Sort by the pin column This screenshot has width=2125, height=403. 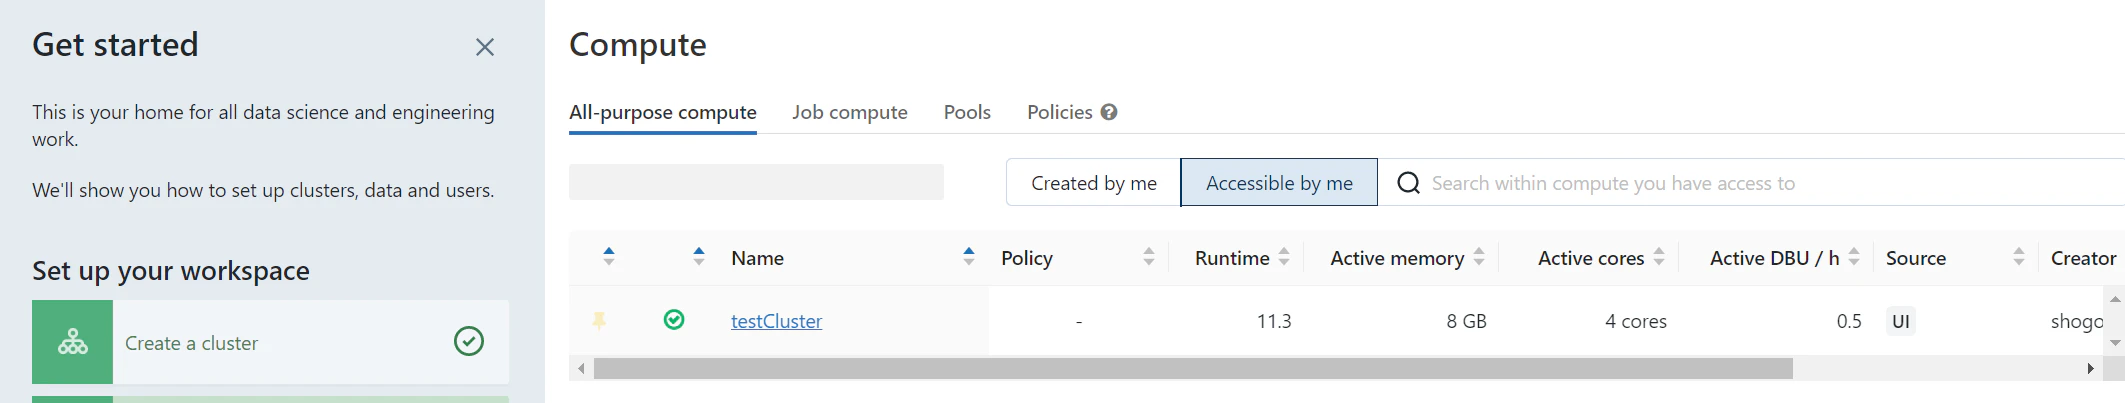(x=609, y=257)
